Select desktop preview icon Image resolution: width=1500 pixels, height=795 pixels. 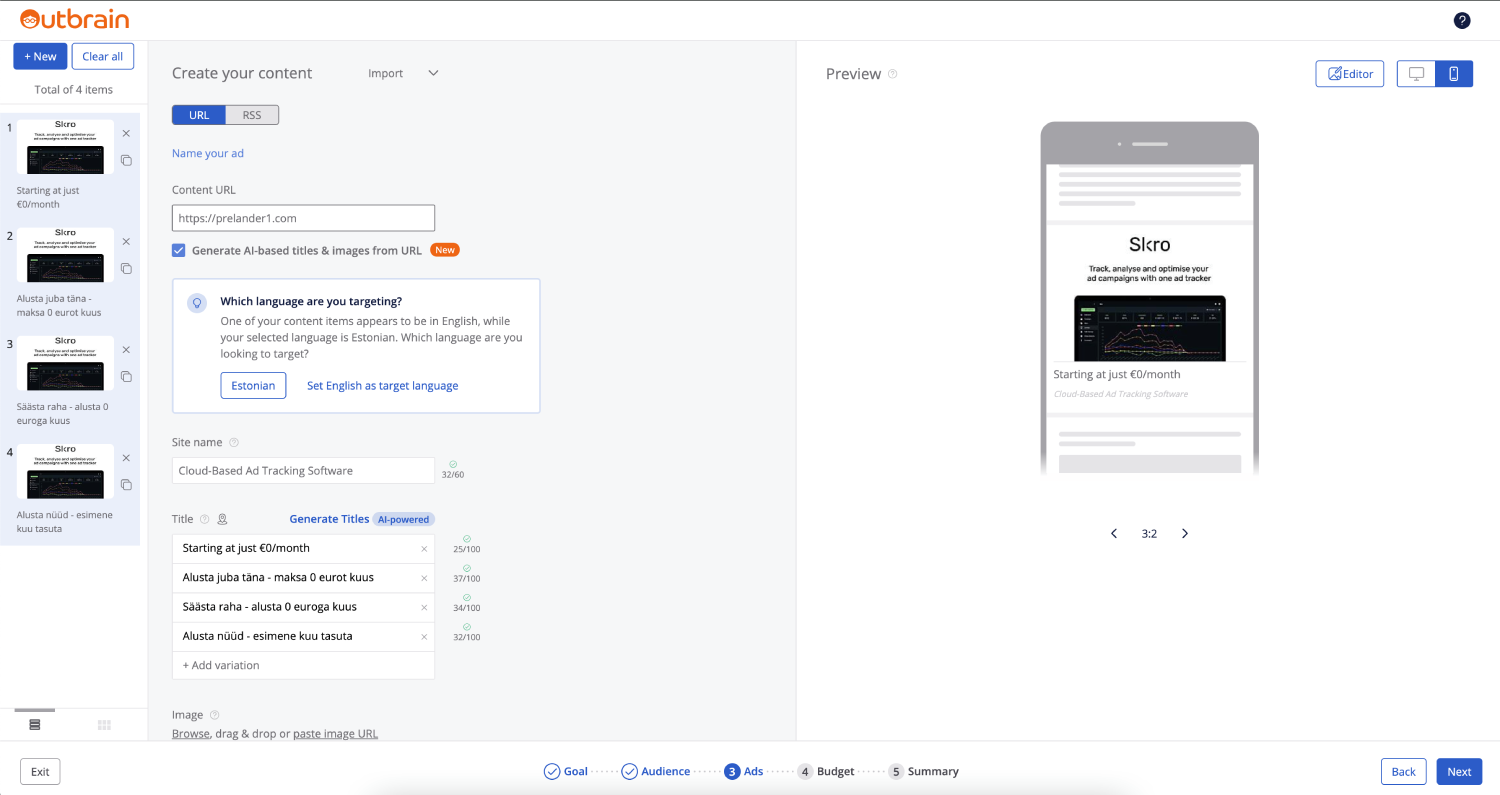coord(1416,73)
